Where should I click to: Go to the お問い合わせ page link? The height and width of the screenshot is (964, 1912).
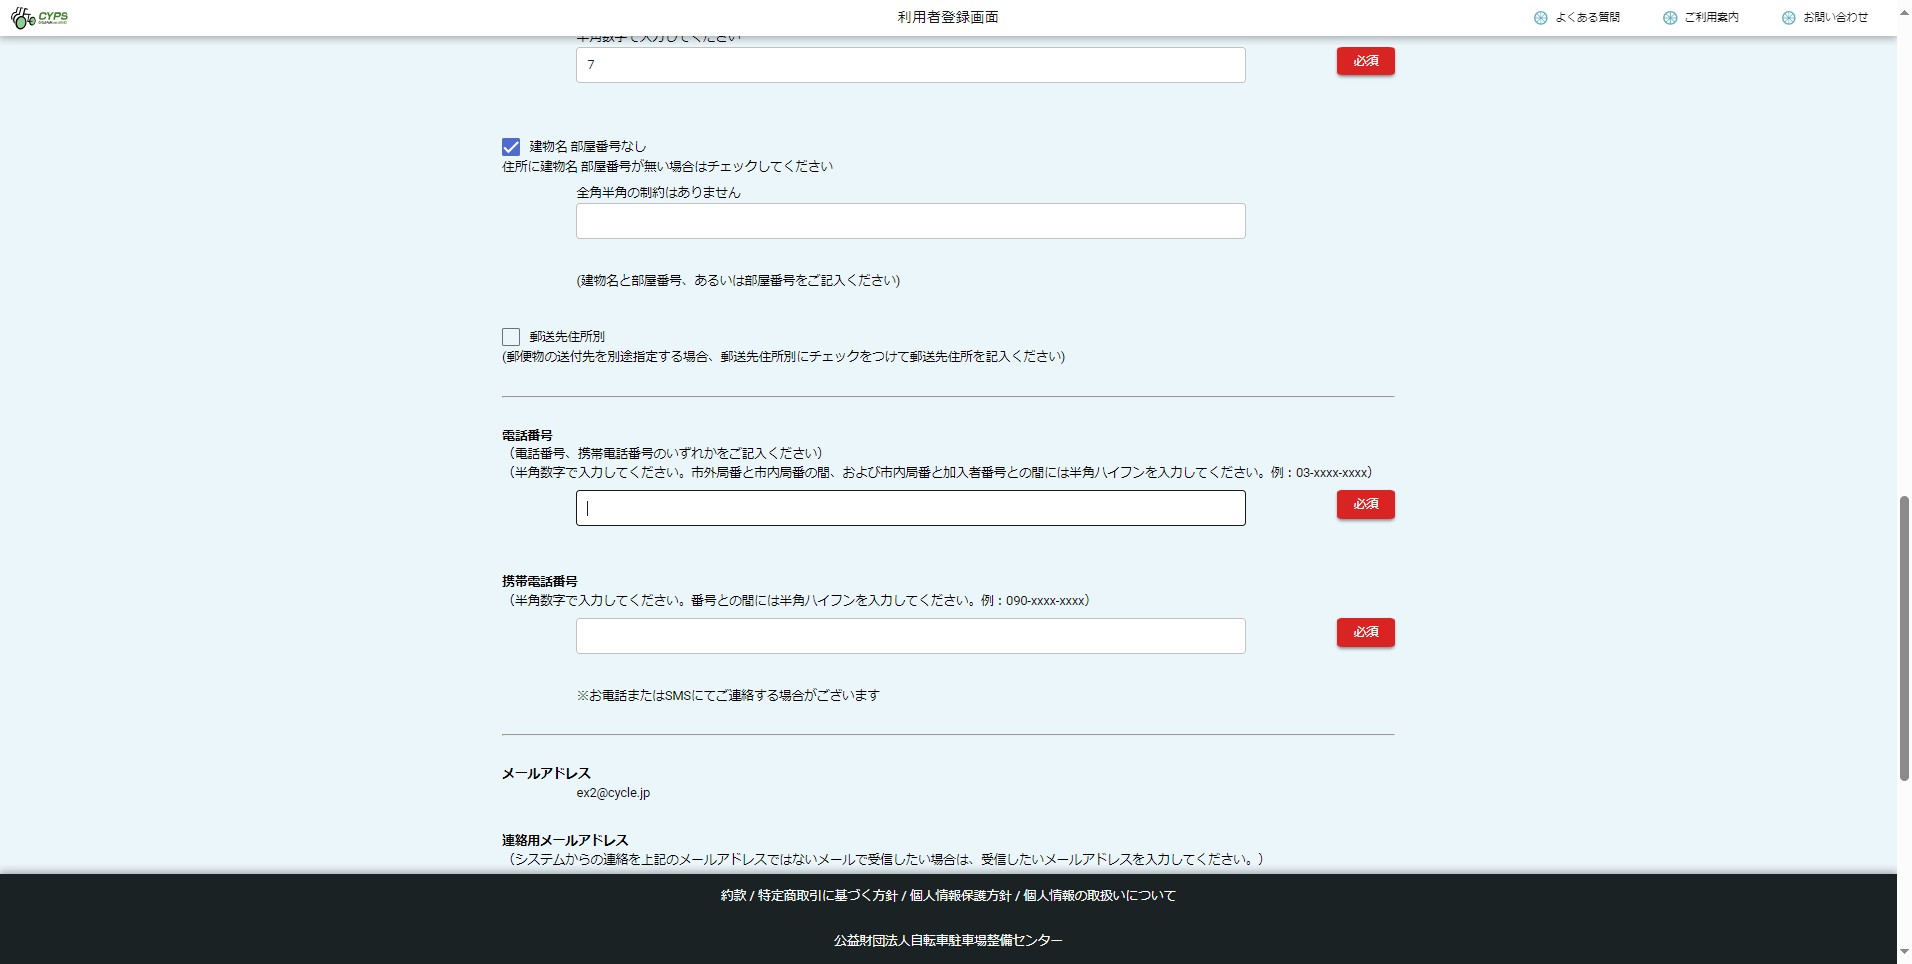[1835, 18]
